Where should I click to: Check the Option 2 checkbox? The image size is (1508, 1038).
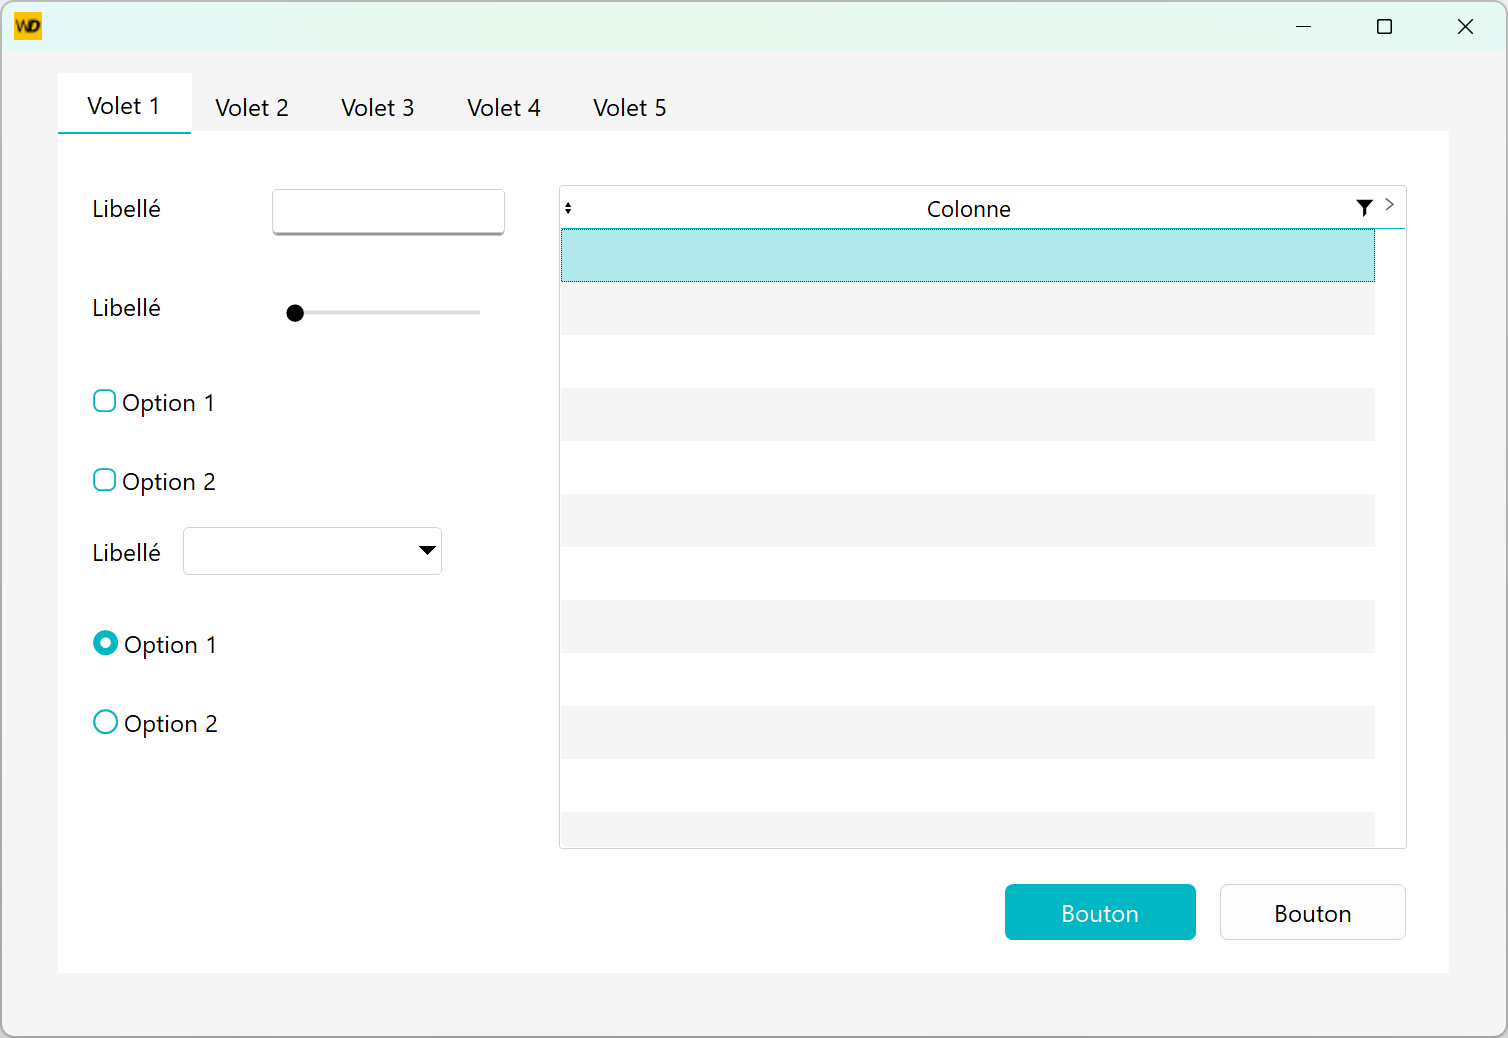pyautogui.click(x=105, y=481)
